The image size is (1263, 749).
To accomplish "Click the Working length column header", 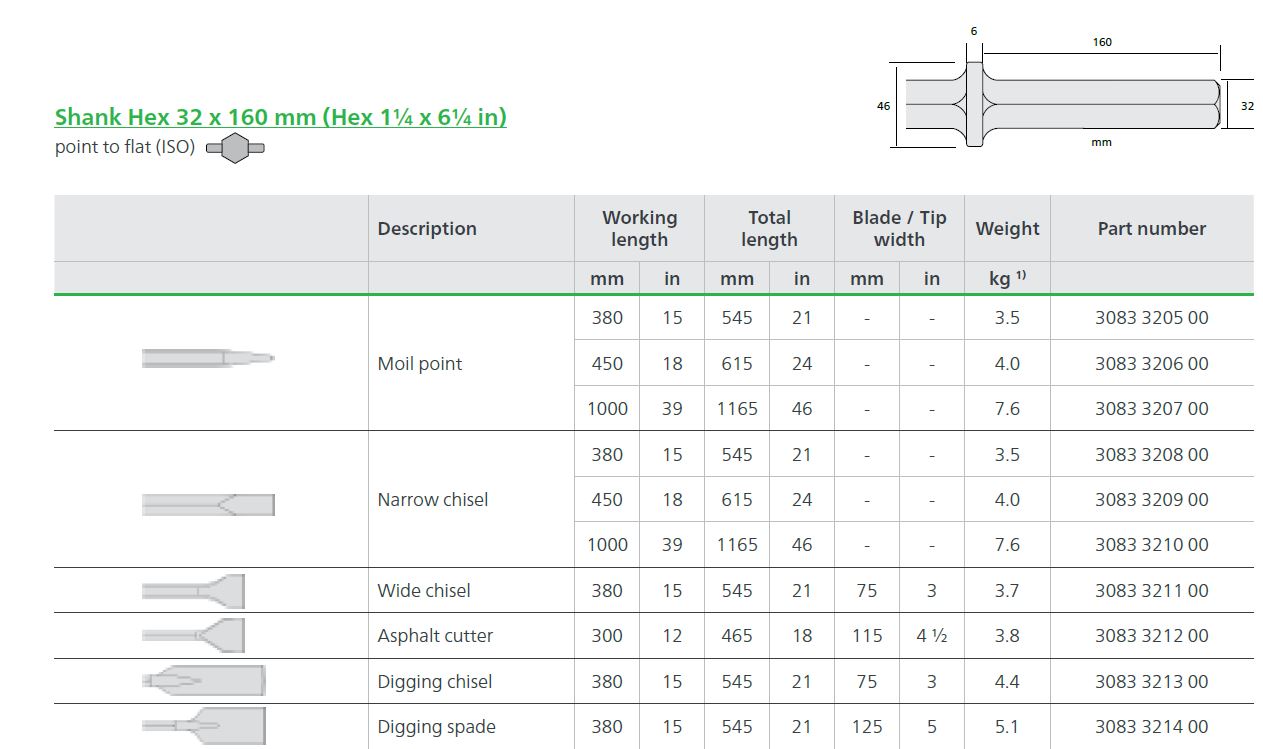I will pos(640,229).
